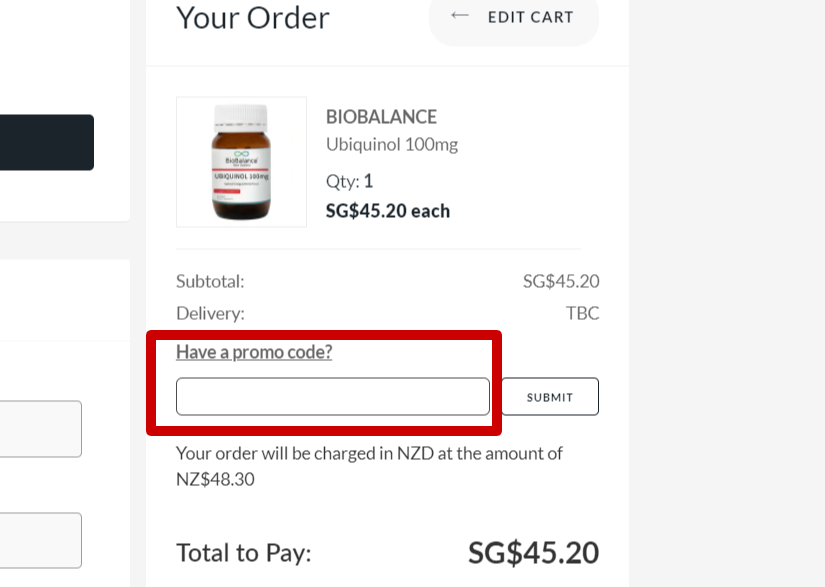
Task: Click the dark button in the left panel
Action: [47, 143]
